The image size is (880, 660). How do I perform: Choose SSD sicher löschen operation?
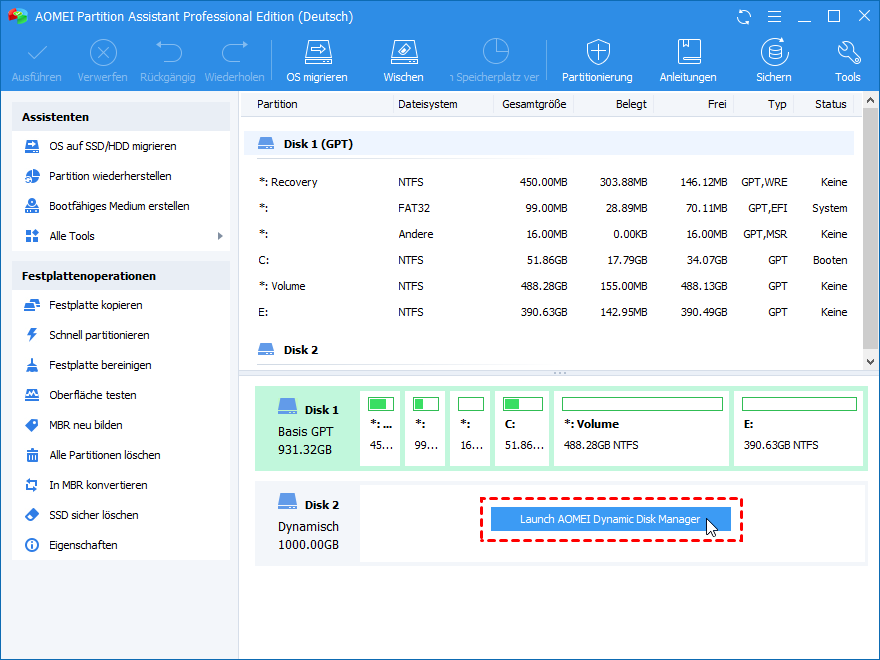pyautogui.click(x=93, y=515)
